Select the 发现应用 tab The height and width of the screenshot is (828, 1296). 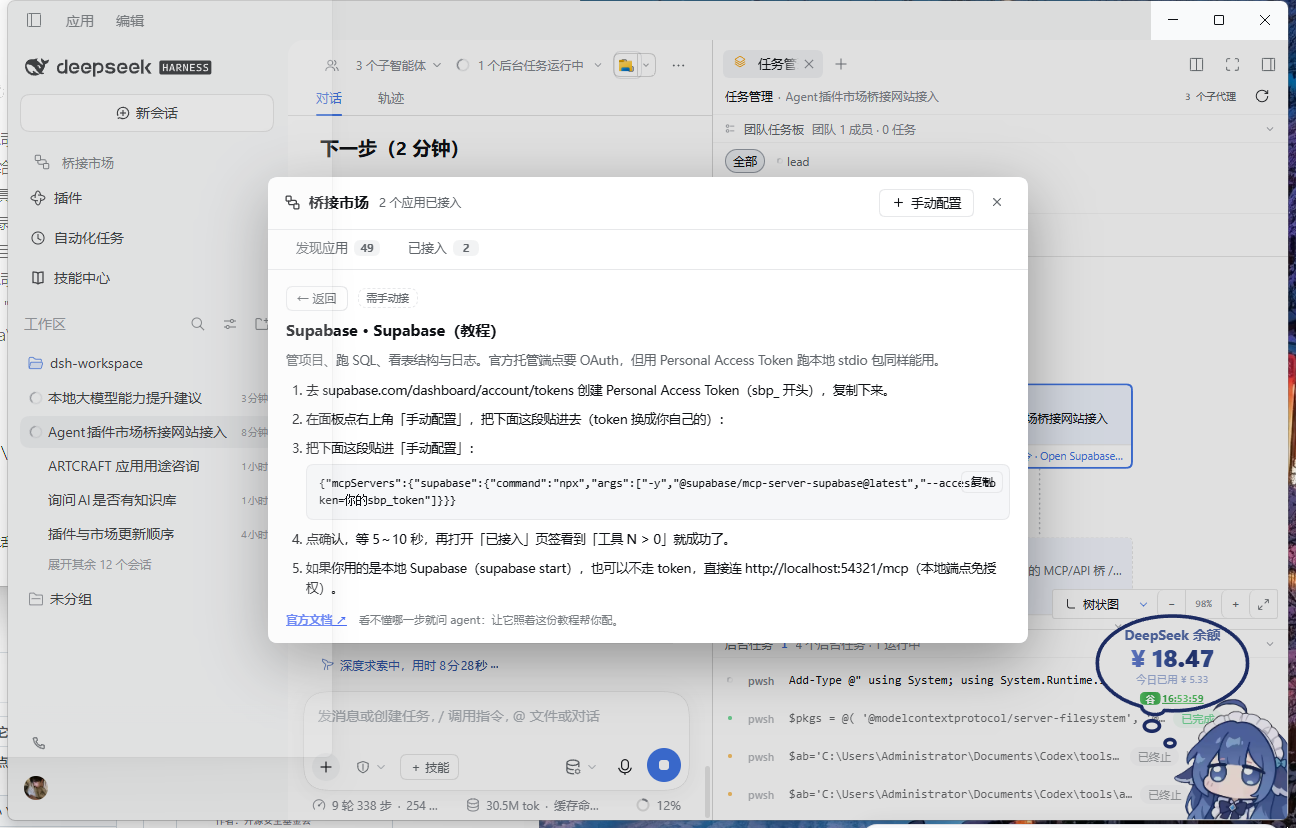point(337,248)
